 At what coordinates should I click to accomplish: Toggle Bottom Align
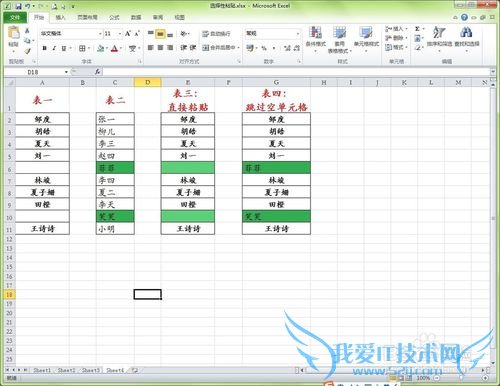(x=170, y=34)
